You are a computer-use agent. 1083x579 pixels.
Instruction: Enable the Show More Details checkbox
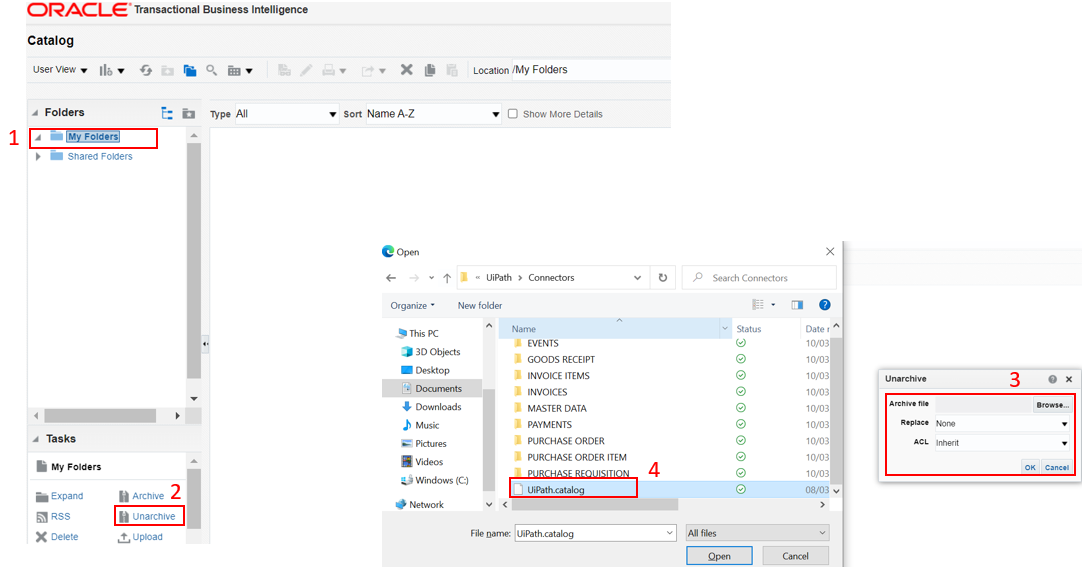coord(513,114)
